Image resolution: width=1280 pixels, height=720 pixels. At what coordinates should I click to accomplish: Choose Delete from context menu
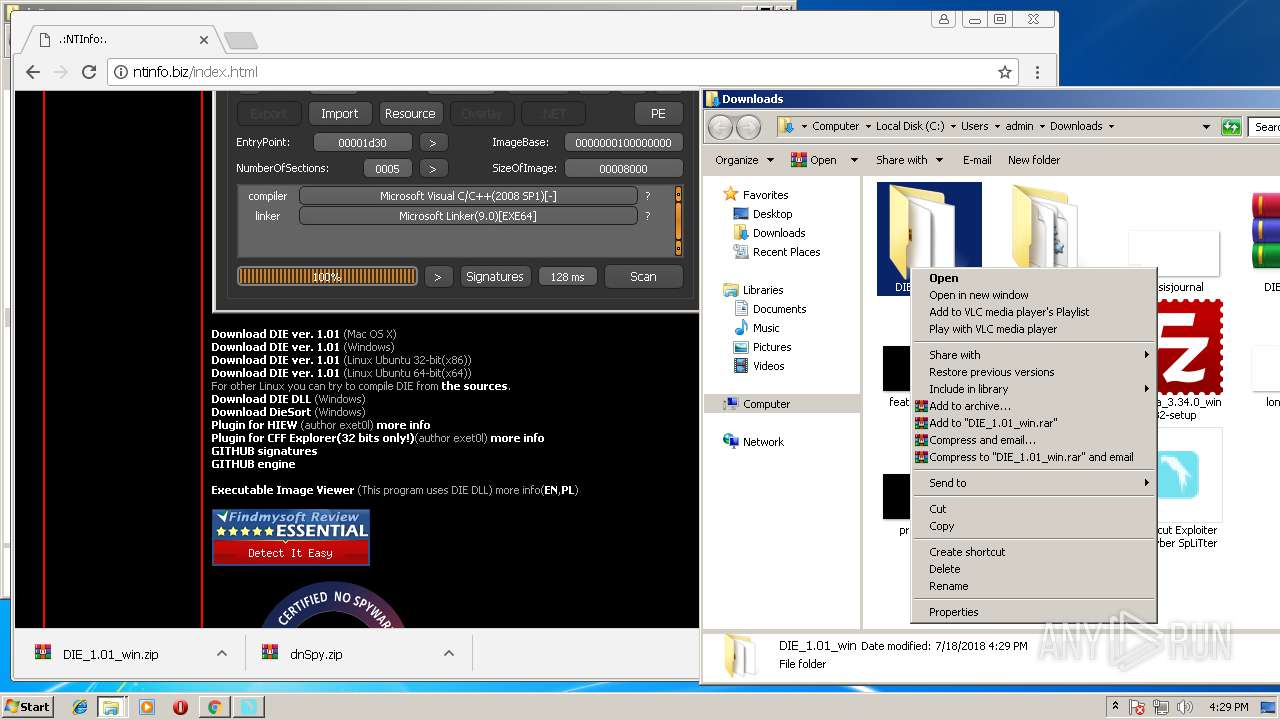pos(1034,569)
